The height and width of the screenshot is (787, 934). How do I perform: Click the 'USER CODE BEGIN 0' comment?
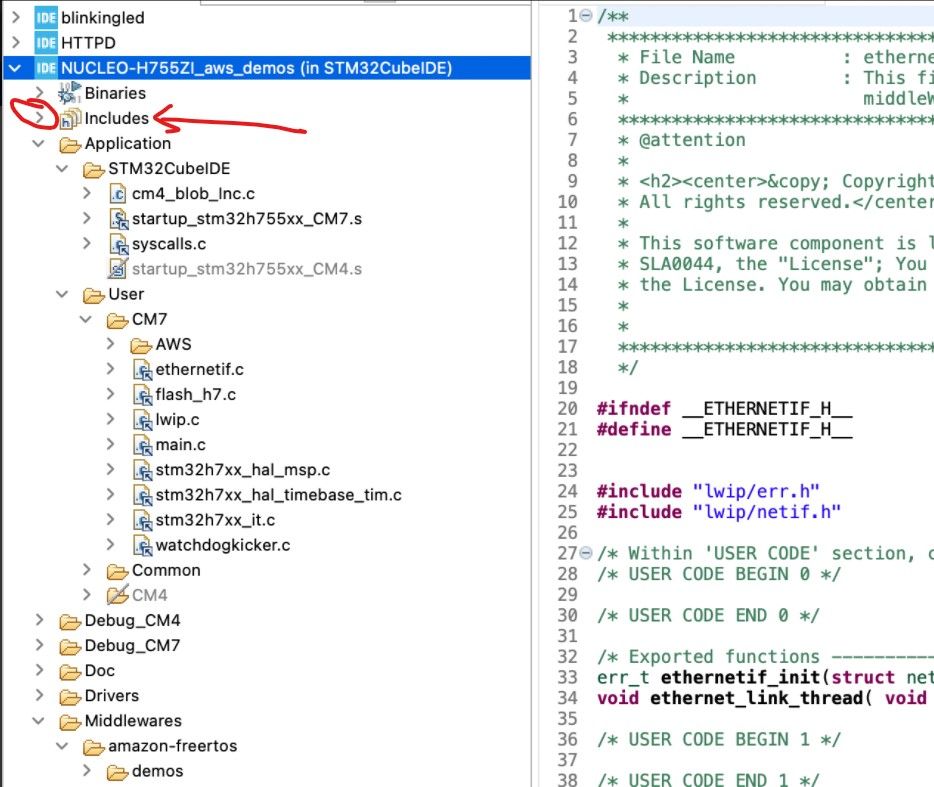[x=719, y=574]
